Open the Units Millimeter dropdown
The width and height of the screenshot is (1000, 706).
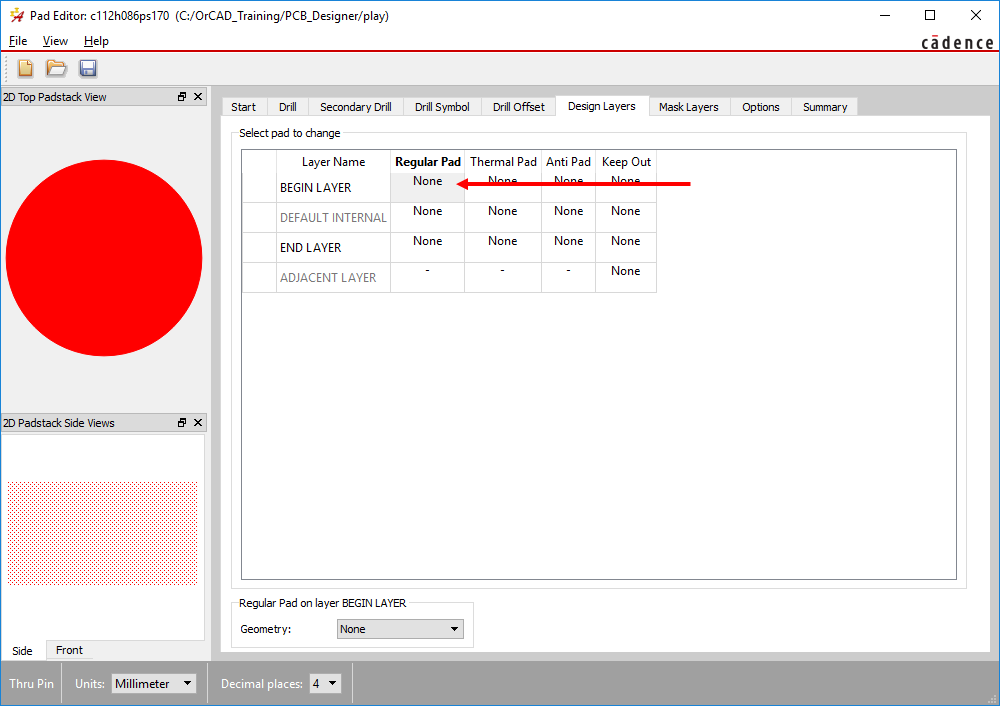click(154, 684)
